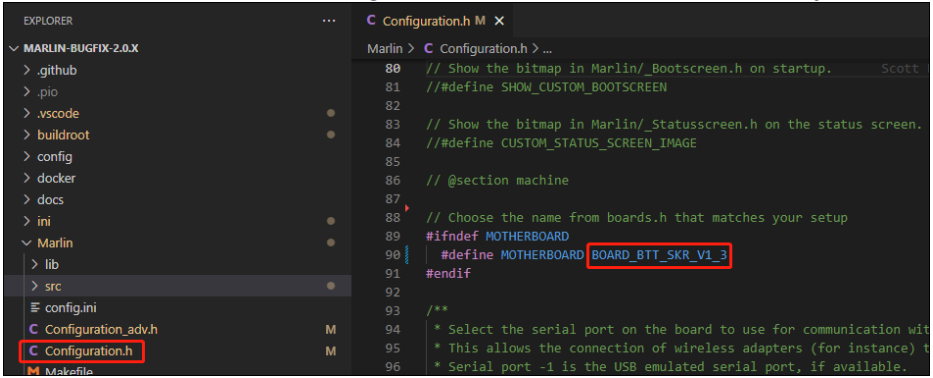
Task: Expand the src folder
Action: pos(35,286)
